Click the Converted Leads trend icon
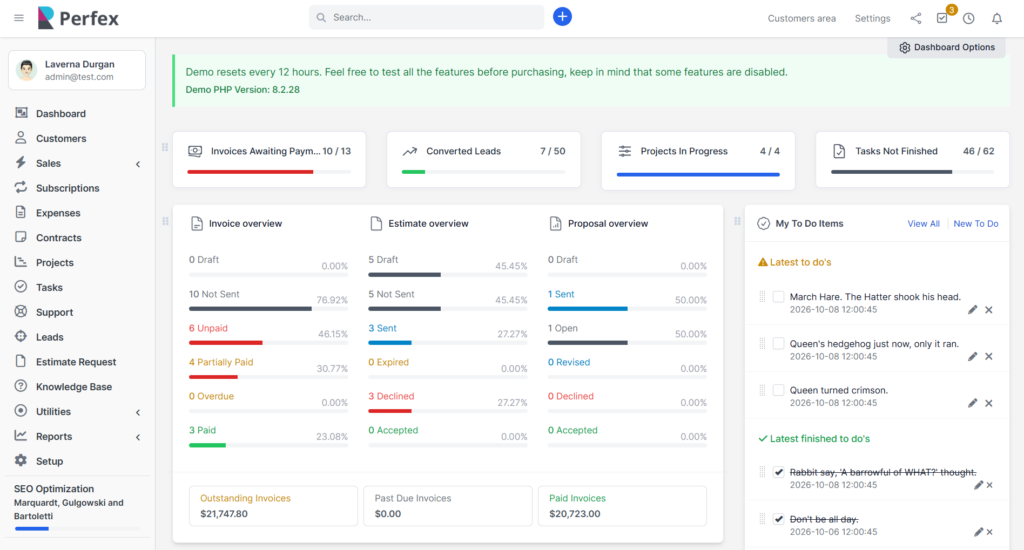The height and width of the screenshot is (550, 1024). point(409,151)
